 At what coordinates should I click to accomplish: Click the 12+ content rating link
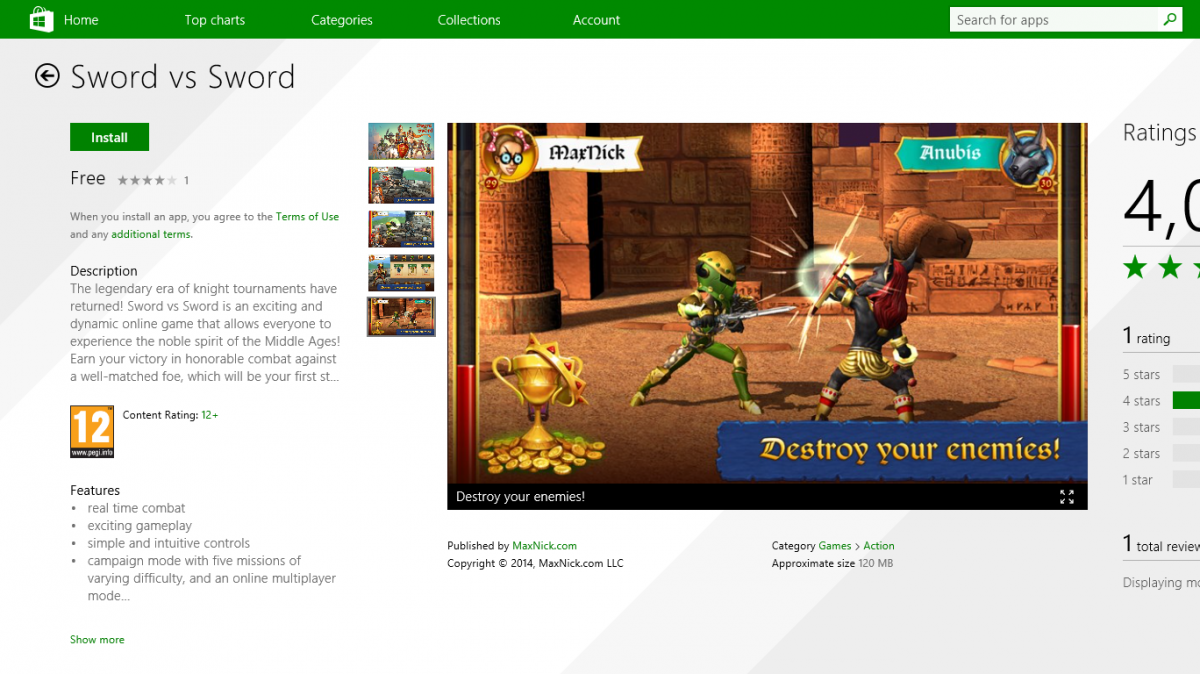(x=210, y=414)
